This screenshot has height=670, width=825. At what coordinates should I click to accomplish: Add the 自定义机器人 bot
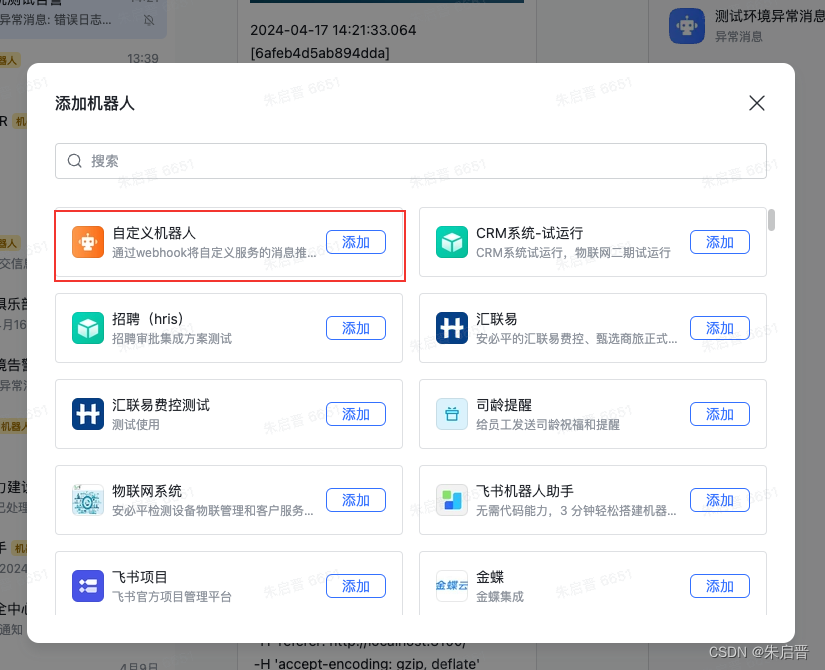click(x=356, y=242)
